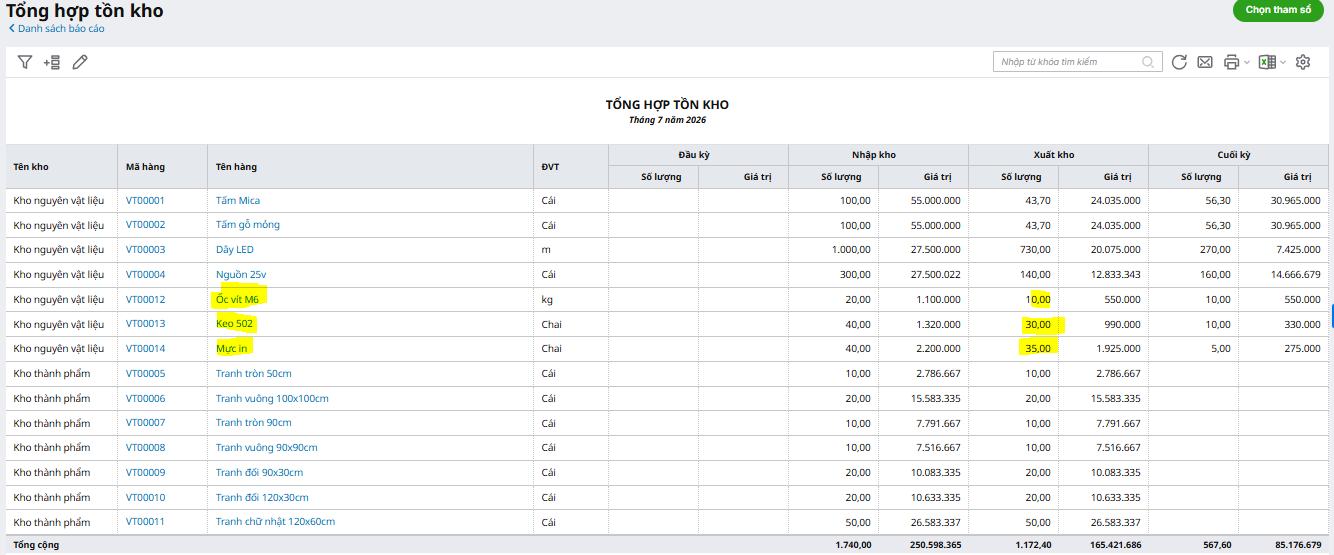Open item code VT00005

(146, 374)
